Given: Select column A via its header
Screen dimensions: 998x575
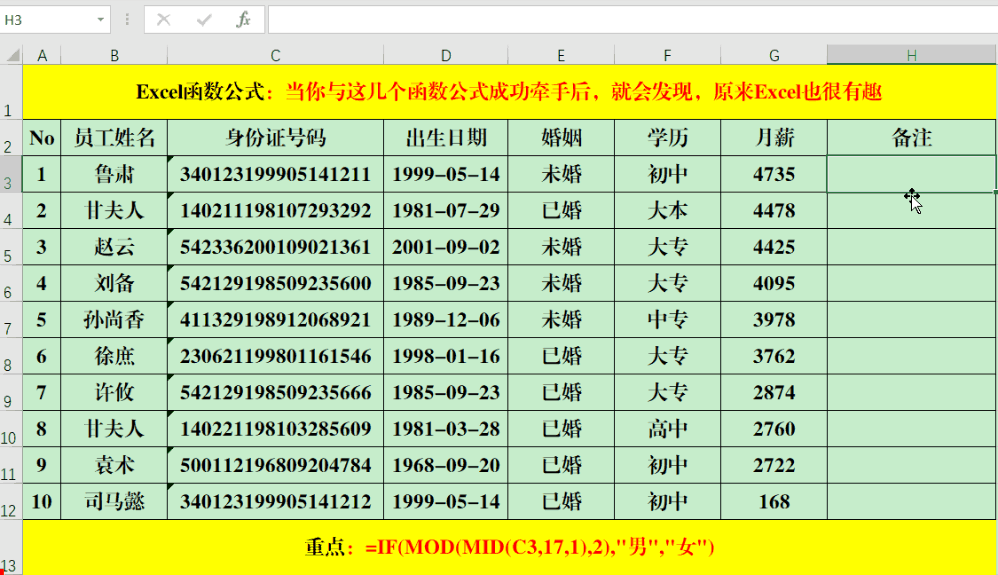Looking at the screenshot, I should 42,56.
